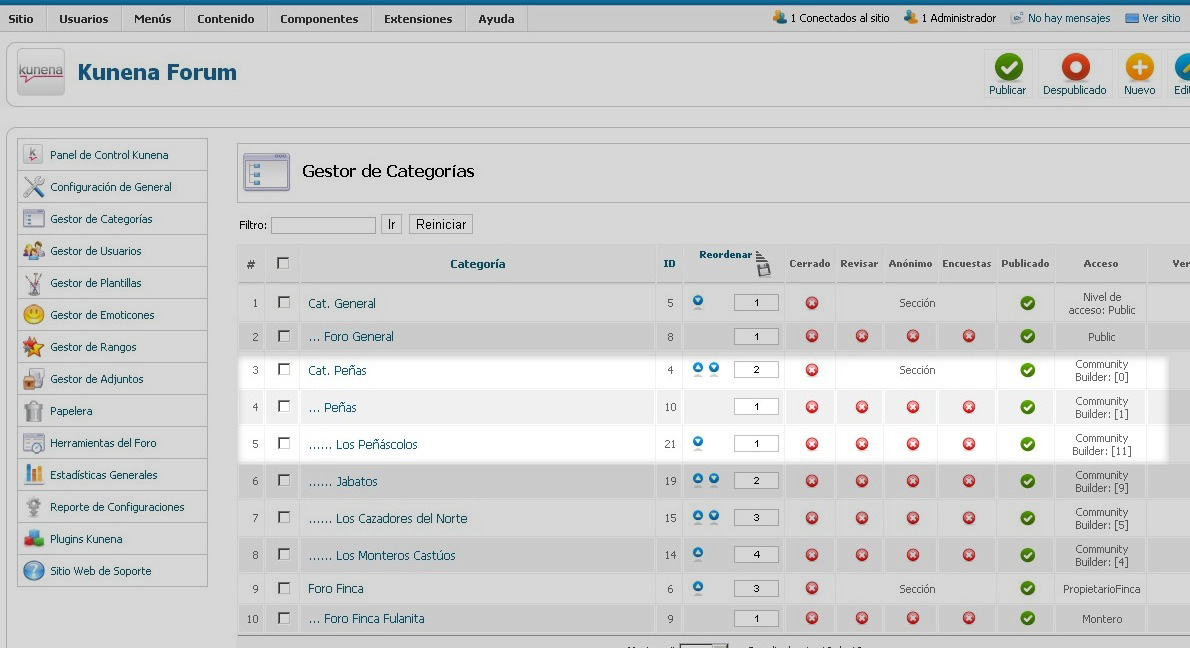Open the Sitio menu
This screenshot has width=1190, height=648.
(20, 19)
